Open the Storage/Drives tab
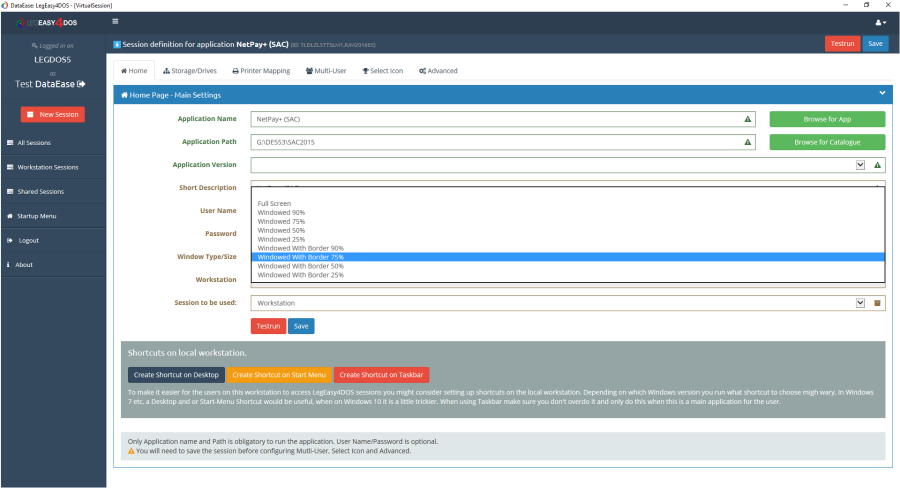 [190, 71]
